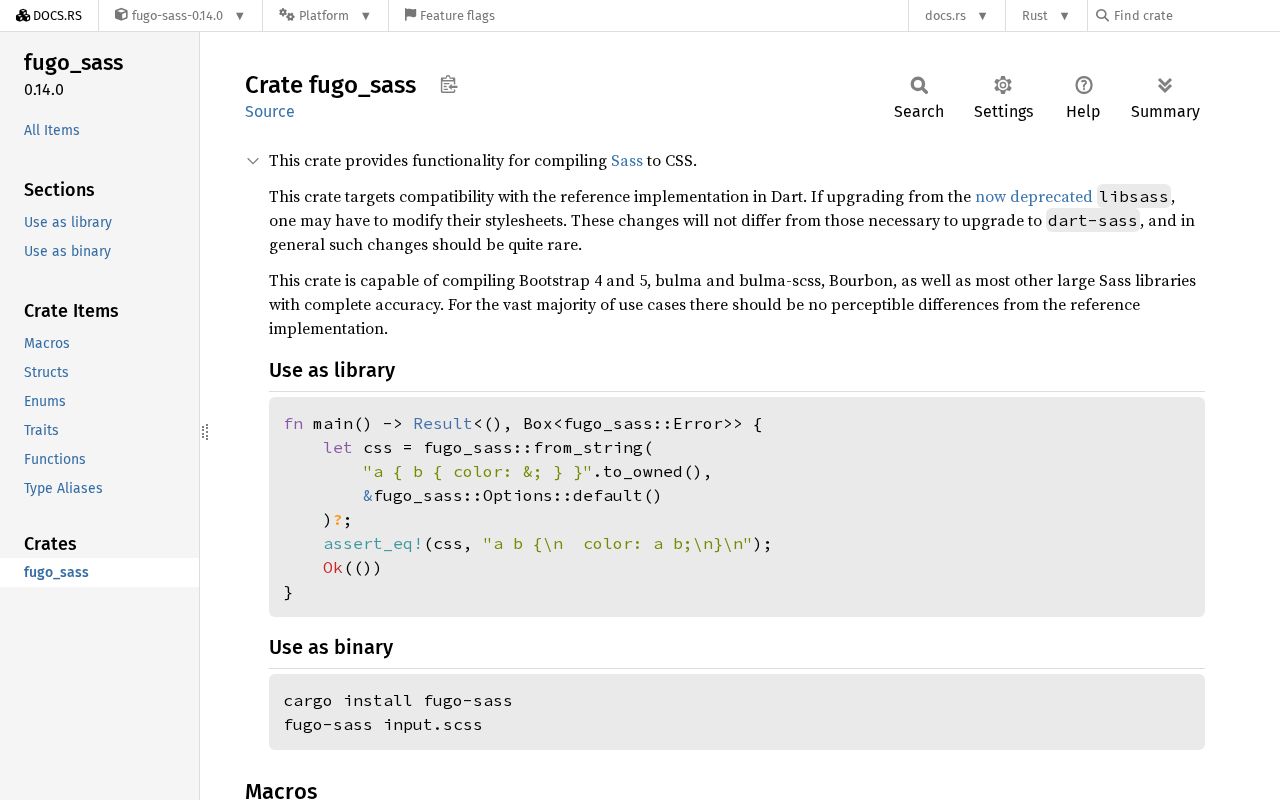
Task: Click the 'cargo install fugo-sass' code line
Action: [398, 701]
